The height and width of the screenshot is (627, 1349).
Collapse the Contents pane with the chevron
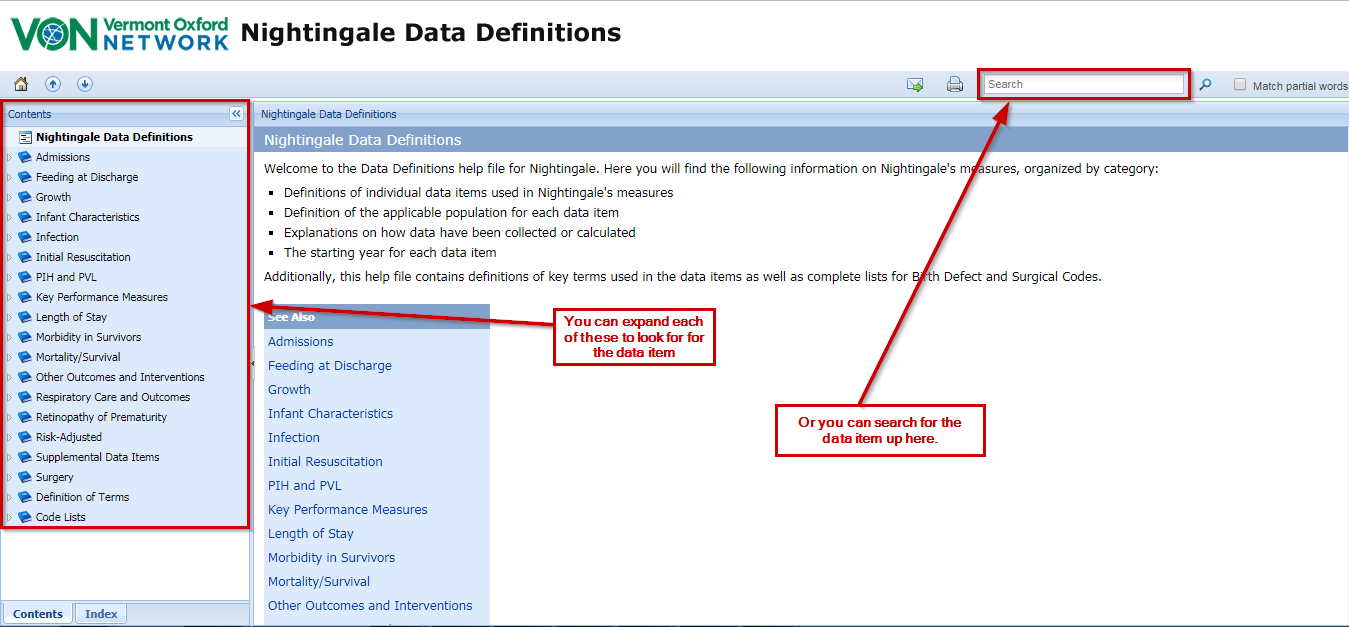coord(236,114)
